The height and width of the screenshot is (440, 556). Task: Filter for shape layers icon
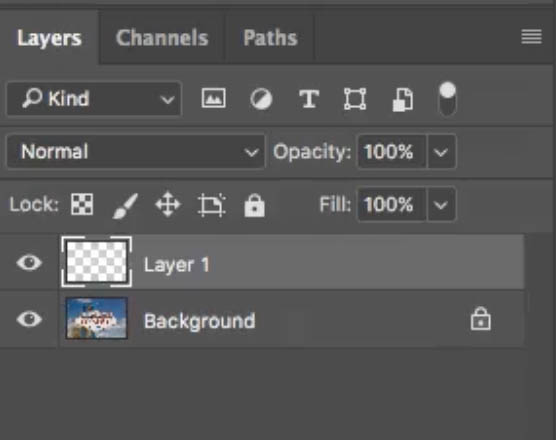[355, 99]
